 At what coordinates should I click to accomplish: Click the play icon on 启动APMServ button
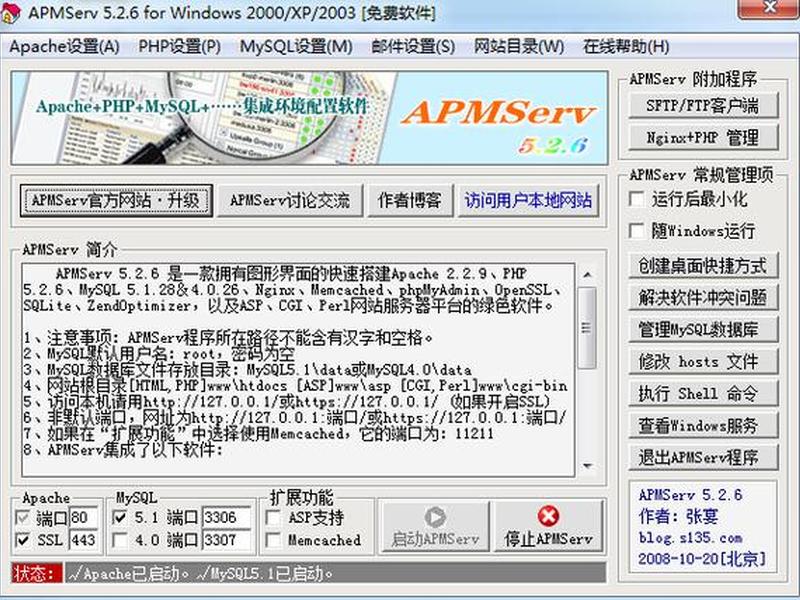435,517
